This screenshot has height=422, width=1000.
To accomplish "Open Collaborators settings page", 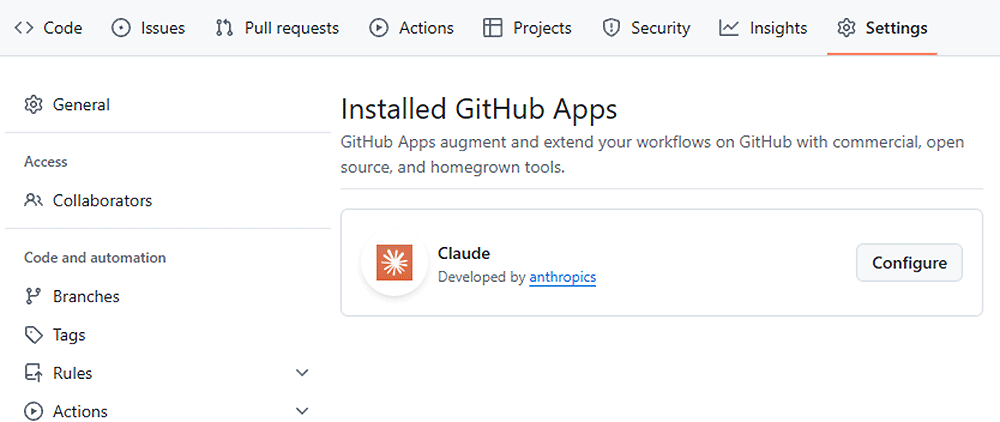I will (102, 201).
